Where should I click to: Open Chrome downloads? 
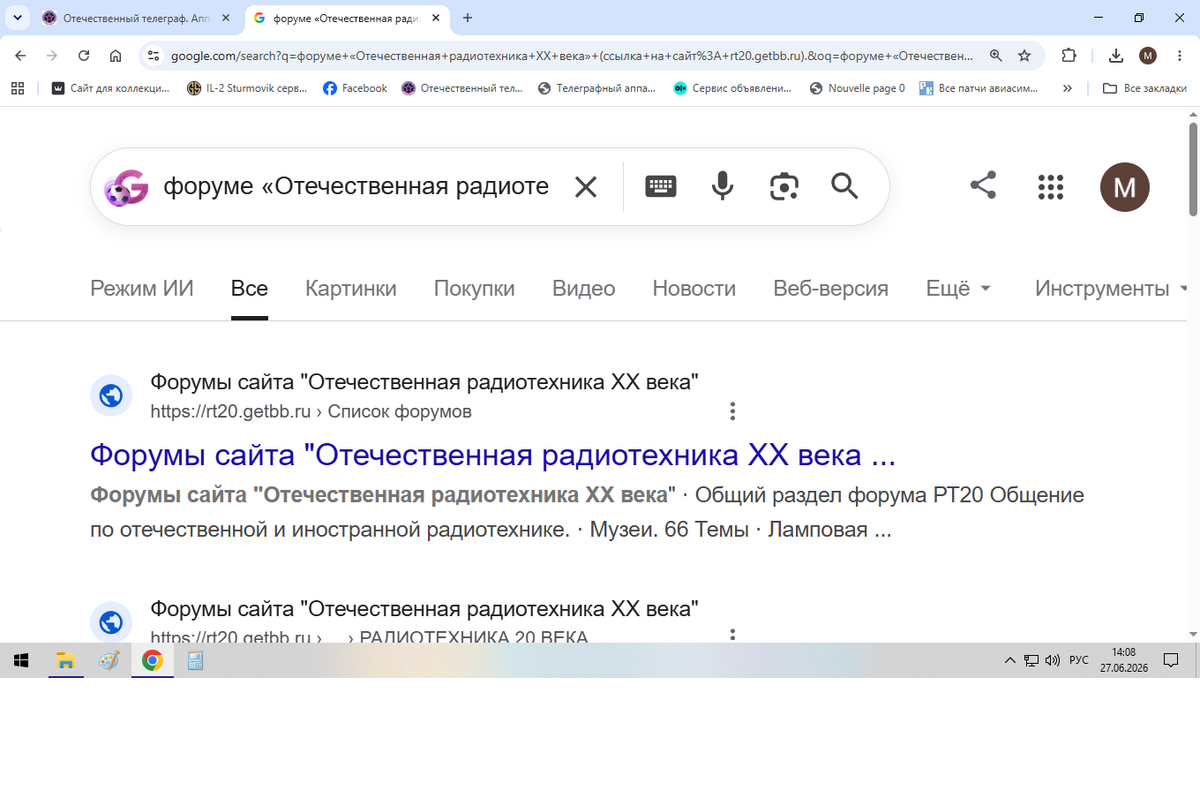pyautogui.click(x=1117, y=56)
